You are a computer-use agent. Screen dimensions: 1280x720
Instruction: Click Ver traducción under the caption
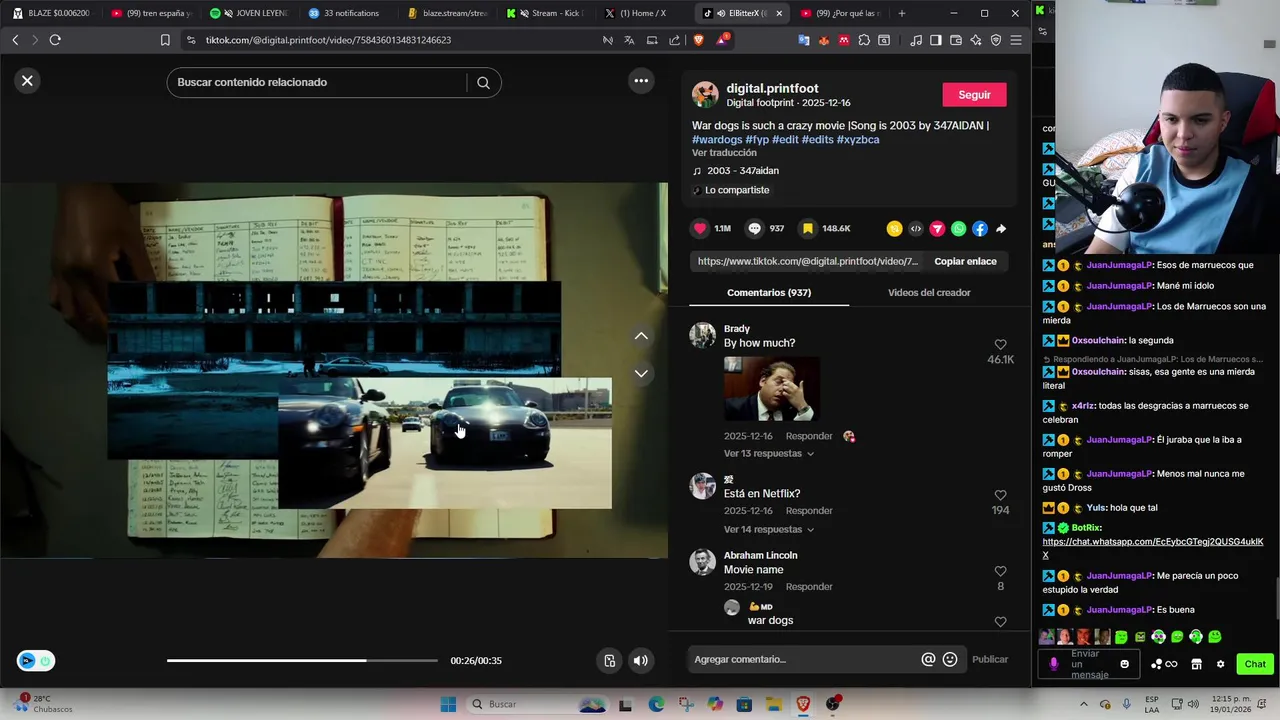click(x=724, y=152)
